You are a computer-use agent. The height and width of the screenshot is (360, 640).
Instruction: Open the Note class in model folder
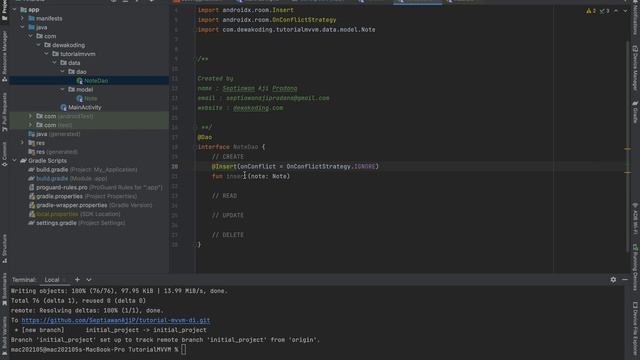[x=91, y=98]
